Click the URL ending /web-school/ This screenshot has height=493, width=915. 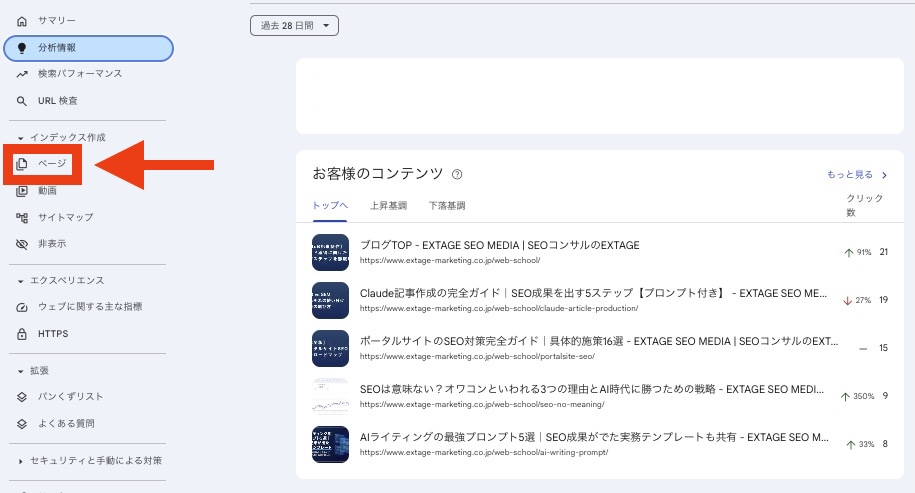[x=450, y=261]
